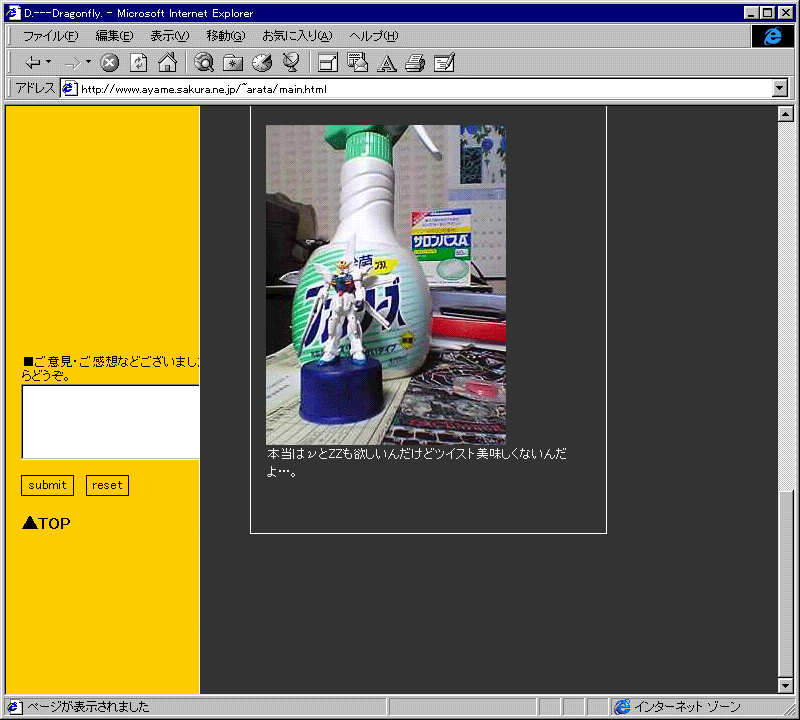The height and width of the screenshot is (720, 800).
Task: Click the vertical scrollbar up arrow
Action: pos(786,114)
